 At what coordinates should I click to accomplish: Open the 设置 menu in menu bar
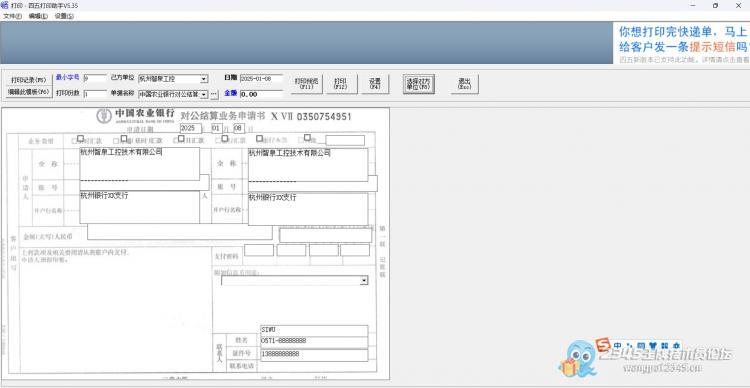pyautogui.click(x=64, y=16)
